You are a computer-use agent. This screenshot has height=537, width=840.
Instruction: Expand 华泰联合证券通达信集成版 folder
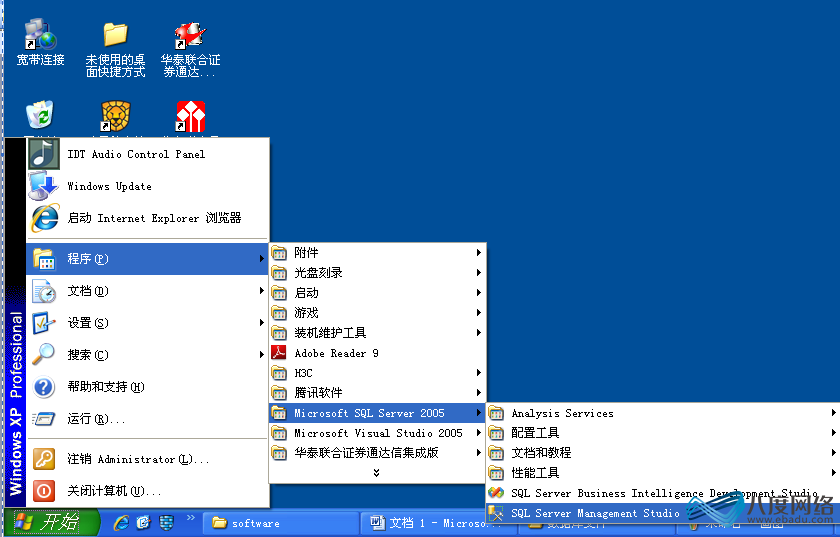point(378,453)
